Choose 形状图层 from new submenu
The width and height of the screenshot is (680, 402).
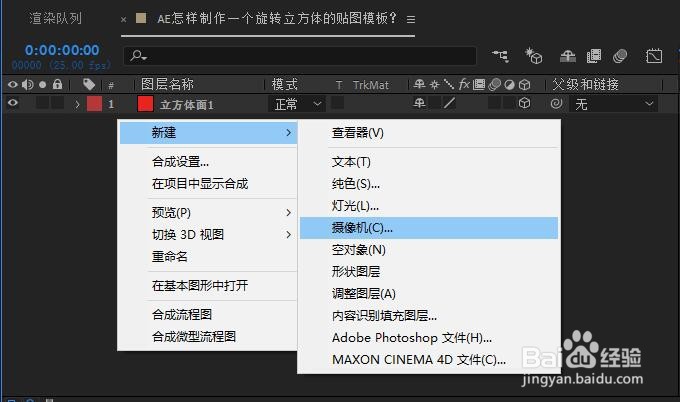click(x=429, y=272)
